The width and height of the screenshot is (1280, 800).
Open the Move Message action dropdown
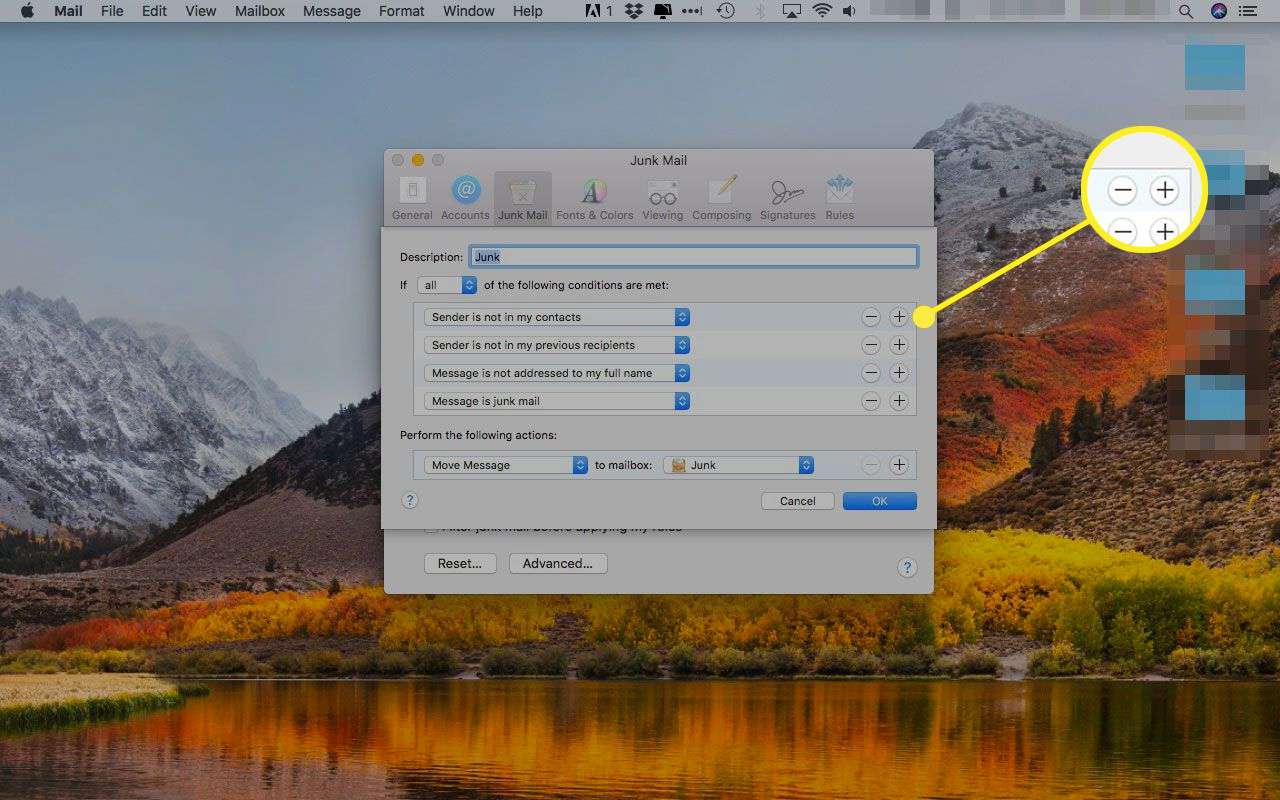(x=505, y=465)
